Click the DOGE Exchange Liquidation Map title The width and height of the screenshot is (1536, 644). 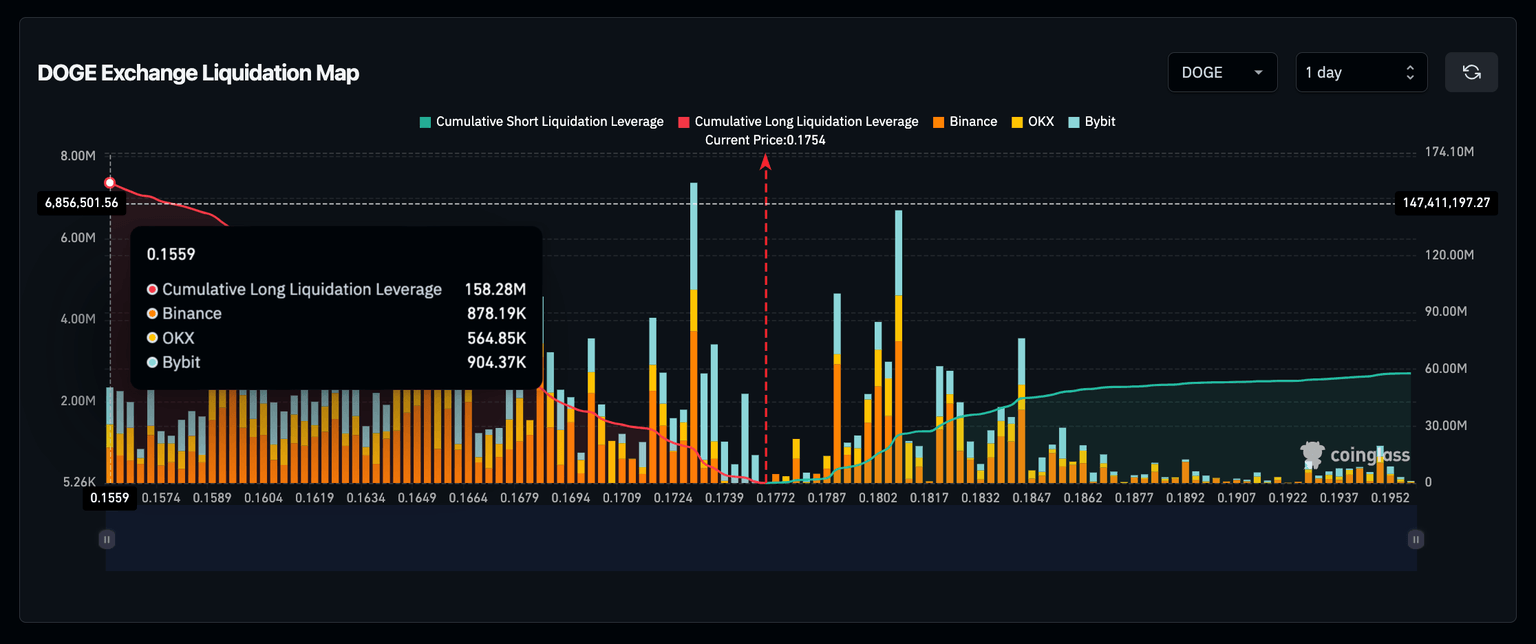click(198, 73)
